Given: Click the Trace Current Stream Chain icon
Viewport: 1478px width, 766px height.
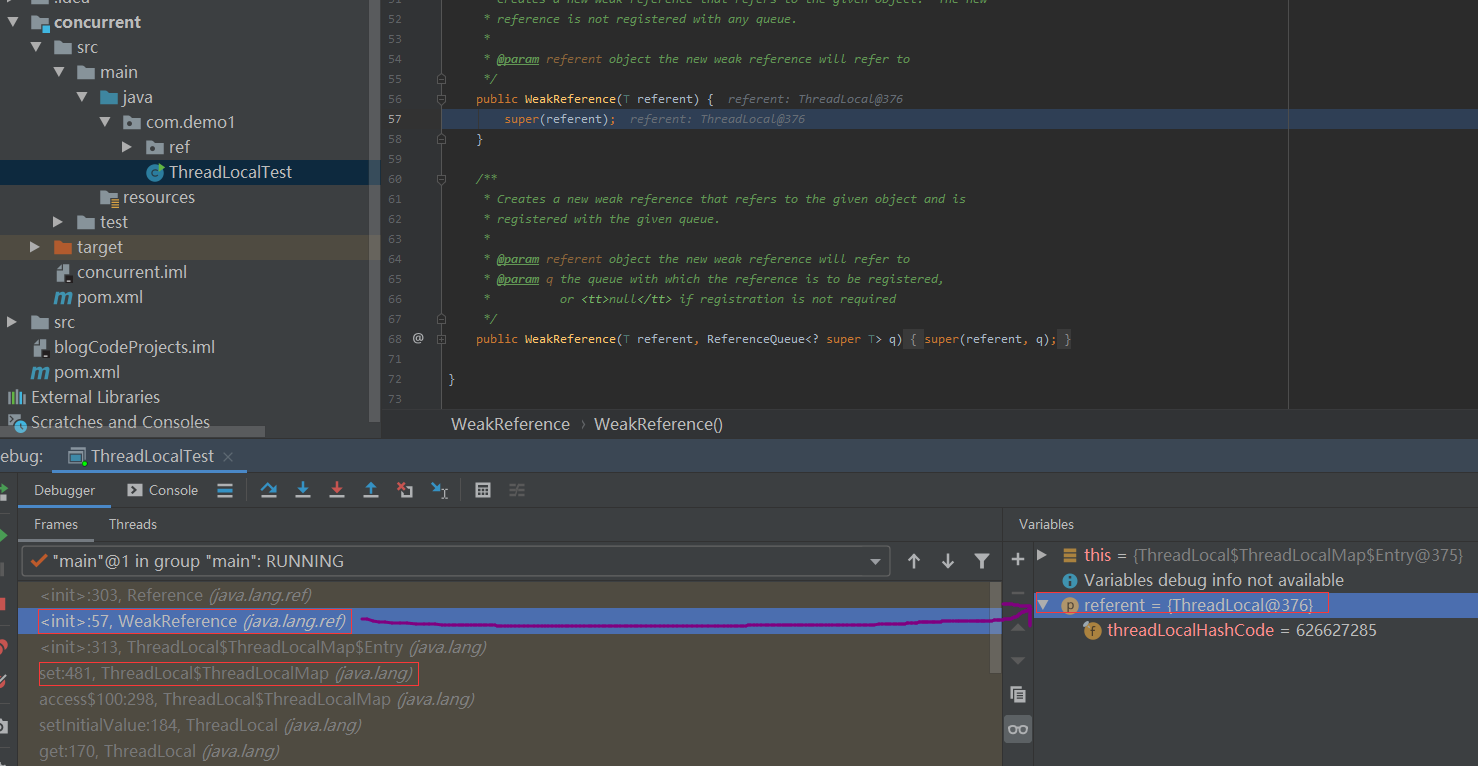Looking at the screenshot, I should (517, 490).
